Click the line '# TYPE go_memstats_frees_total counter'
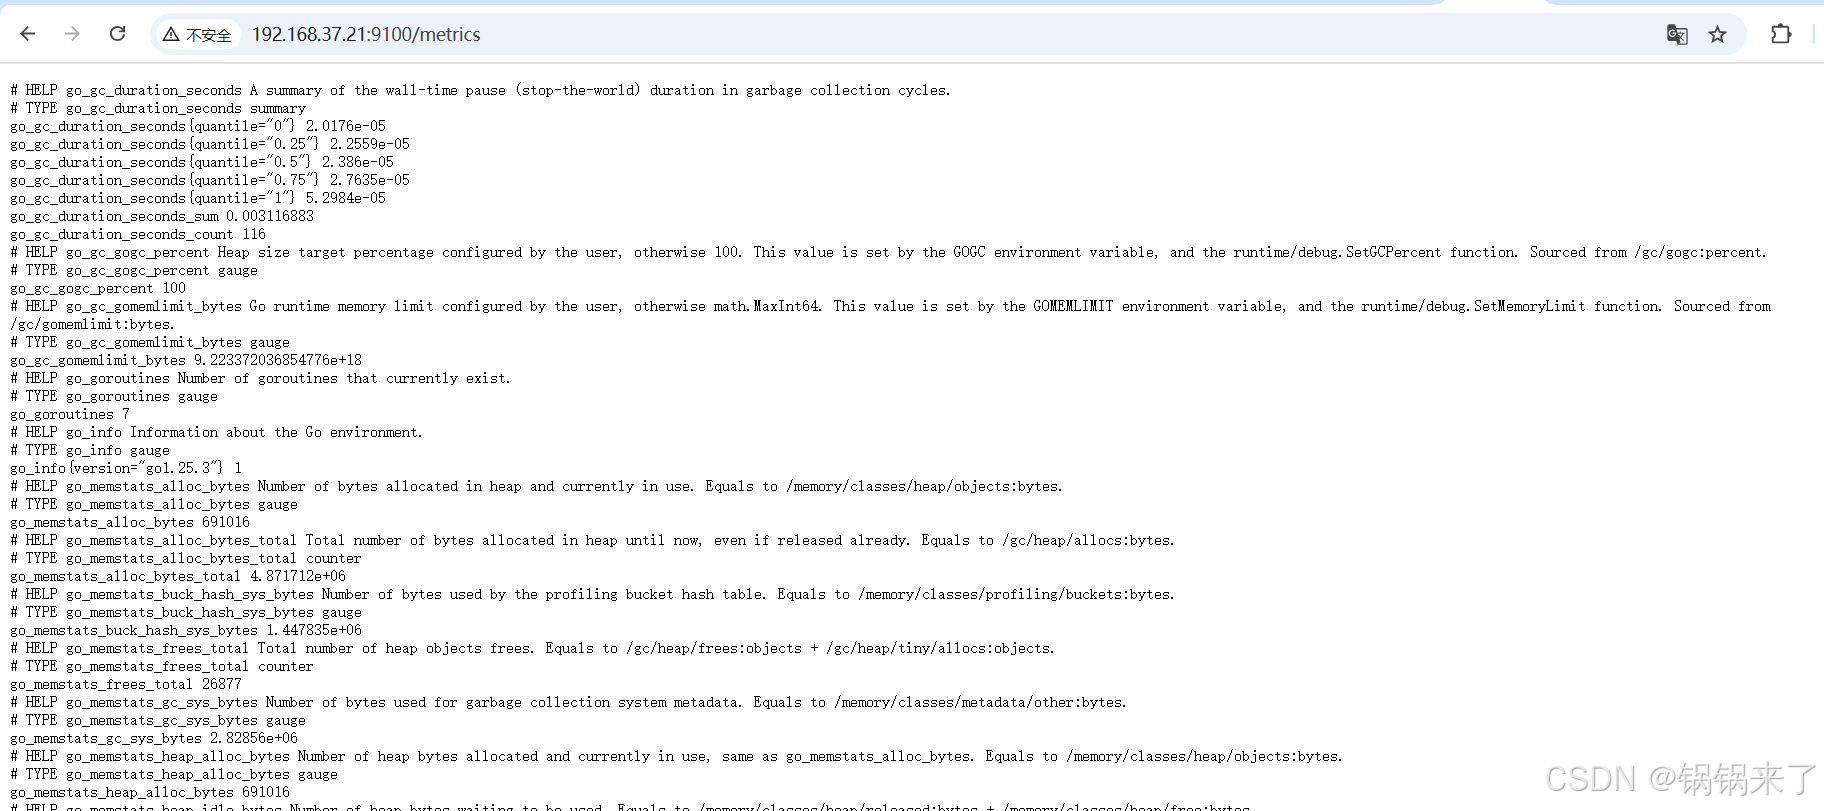Viewport: 1824px width, 811px height. pos(162,666)
